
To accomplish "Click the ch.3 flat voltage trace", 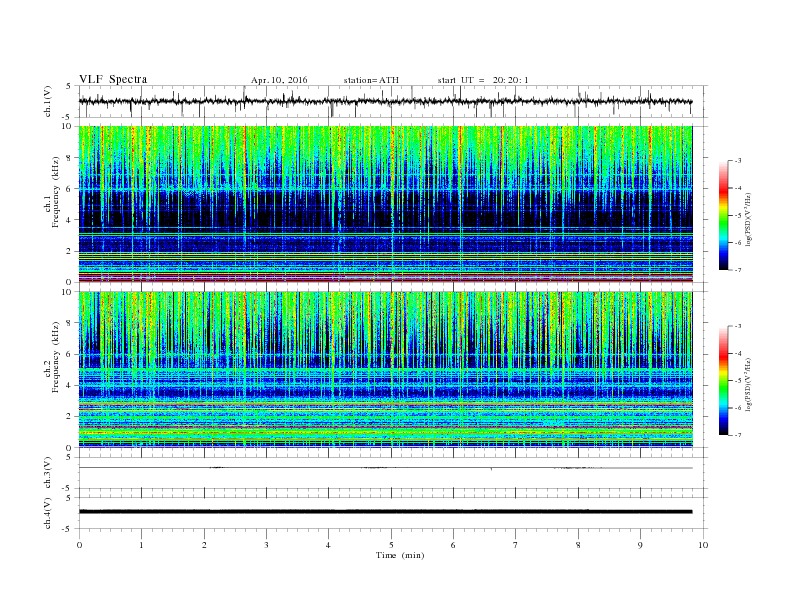I will (x=385, y=468).
